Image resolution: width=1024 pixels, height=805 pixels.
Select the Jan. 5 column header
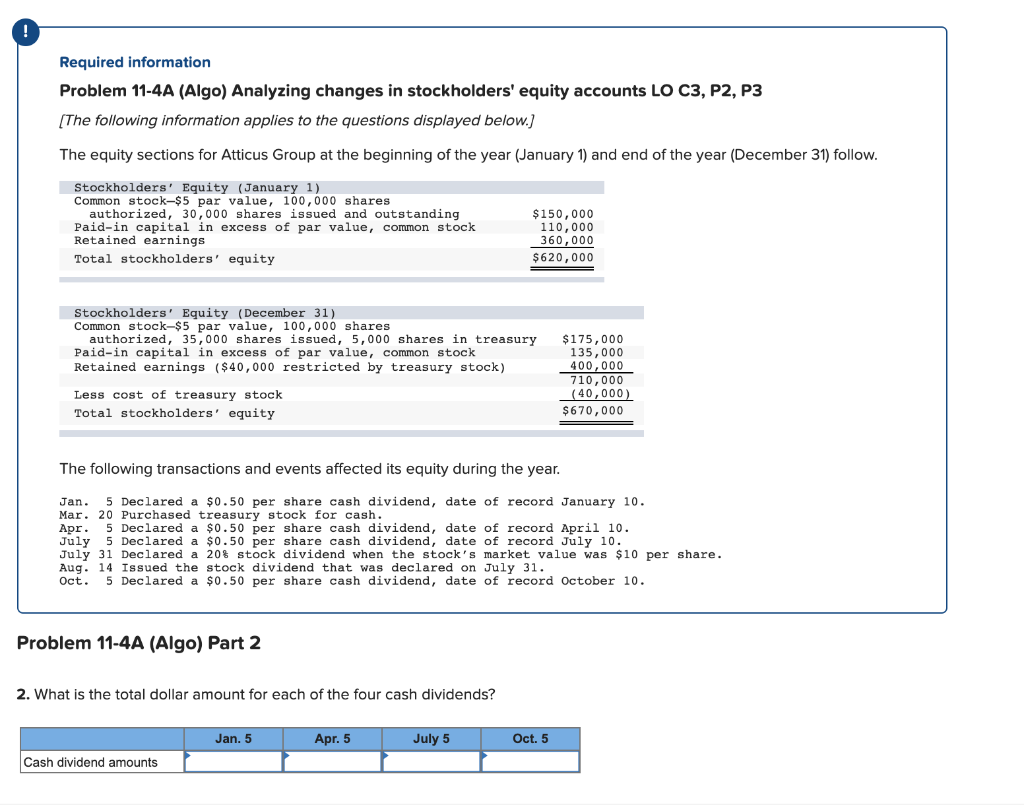point(233,738)
